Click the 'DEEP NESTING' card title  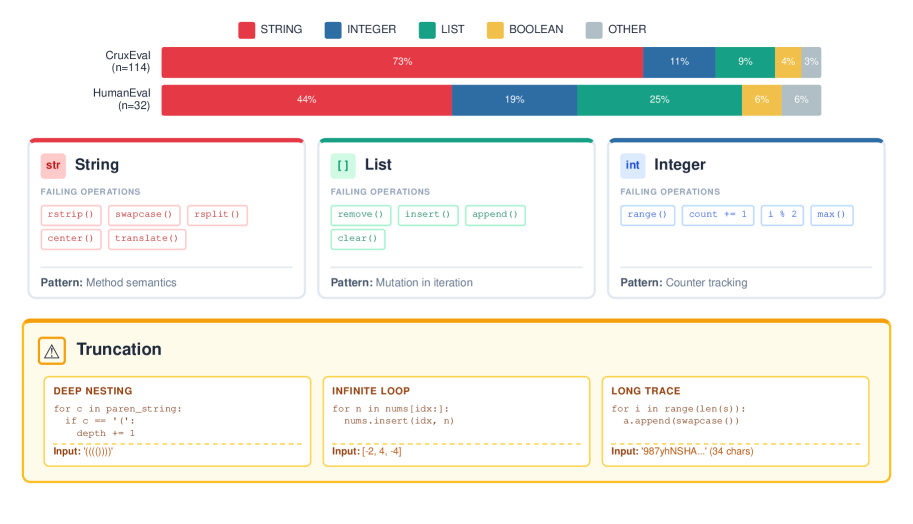click(93, 391)
